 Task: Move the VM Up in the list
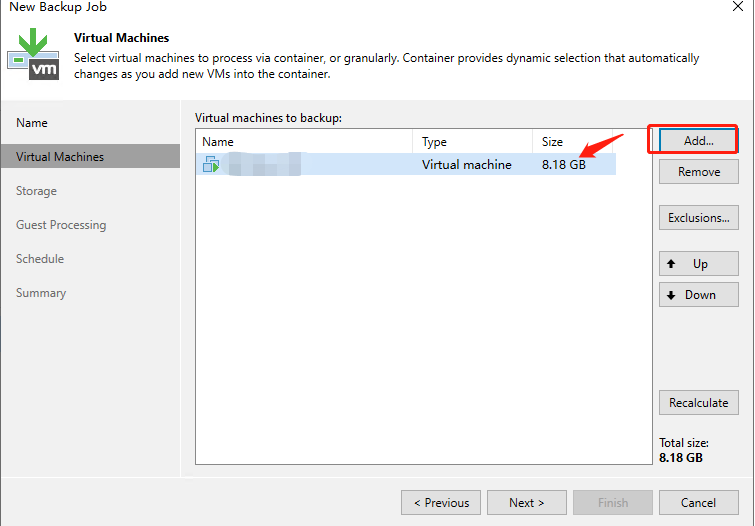pyautogui.click(x=698, y=263)
